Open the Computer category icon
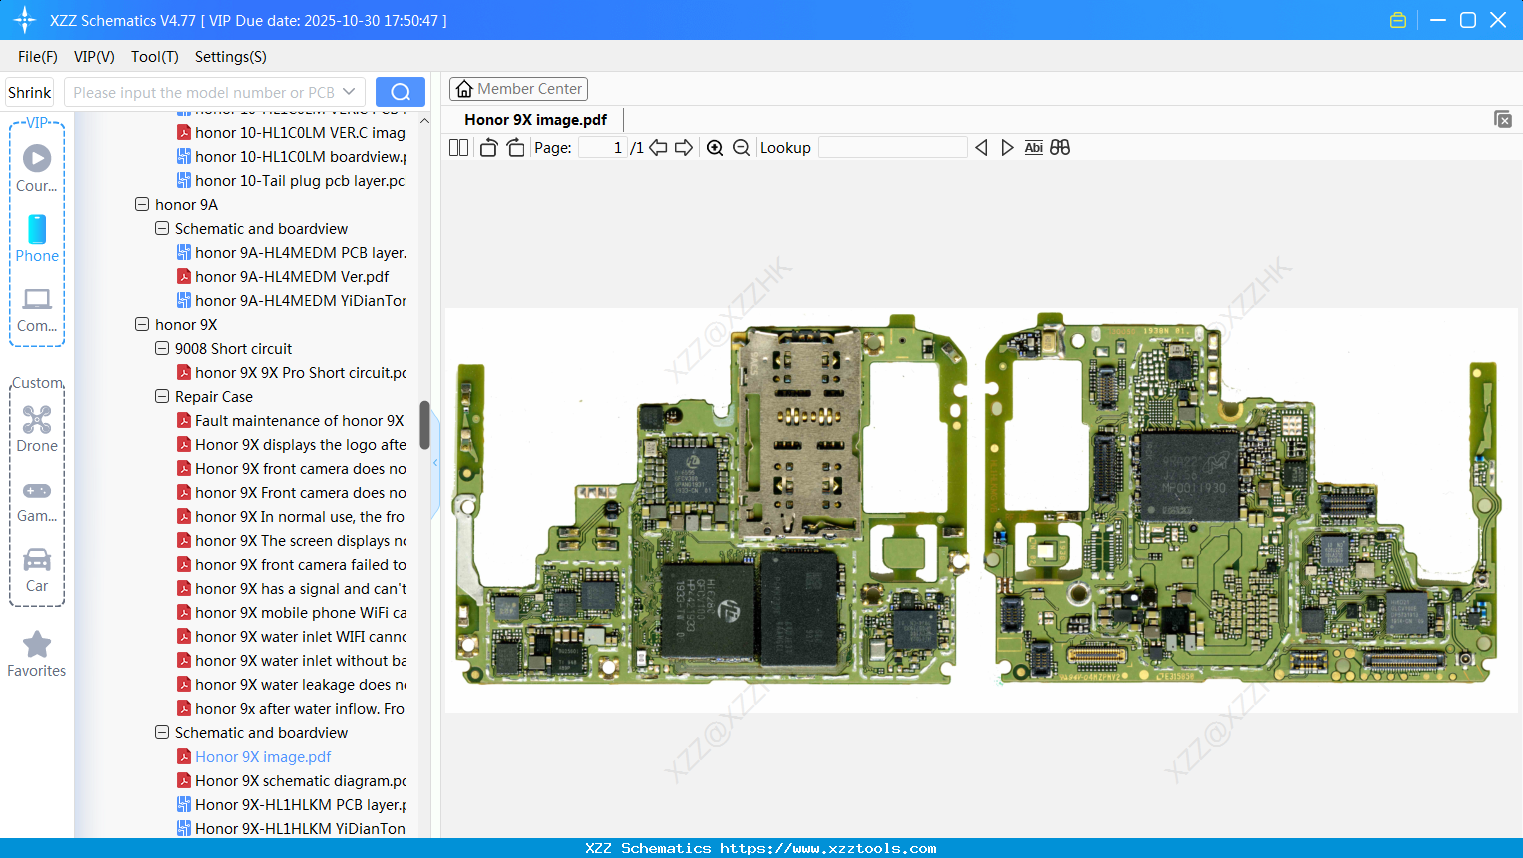This screenshot has height=858, width=1523. click(x=37, y=309)
